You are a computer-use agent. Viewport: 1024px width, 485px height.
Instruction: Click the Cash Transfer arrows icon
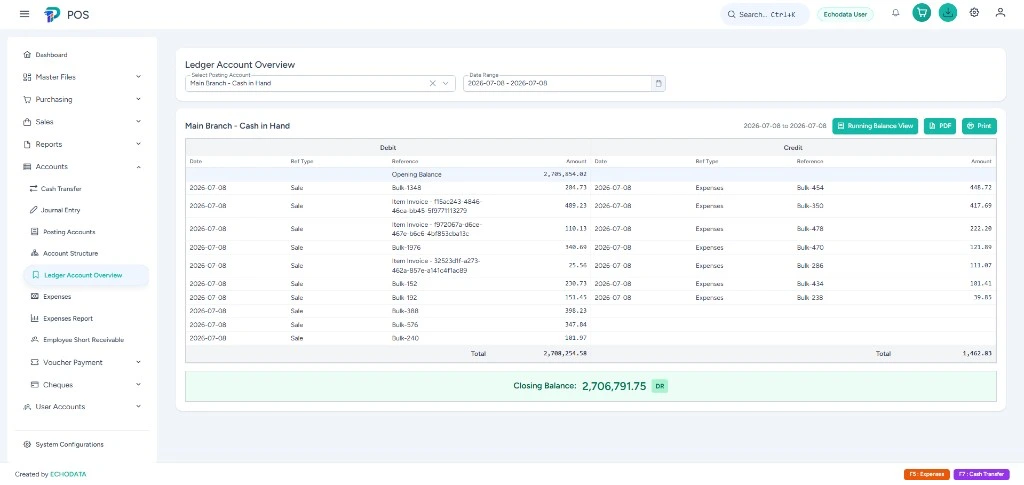pyautogui.click(x=34, y=189)
